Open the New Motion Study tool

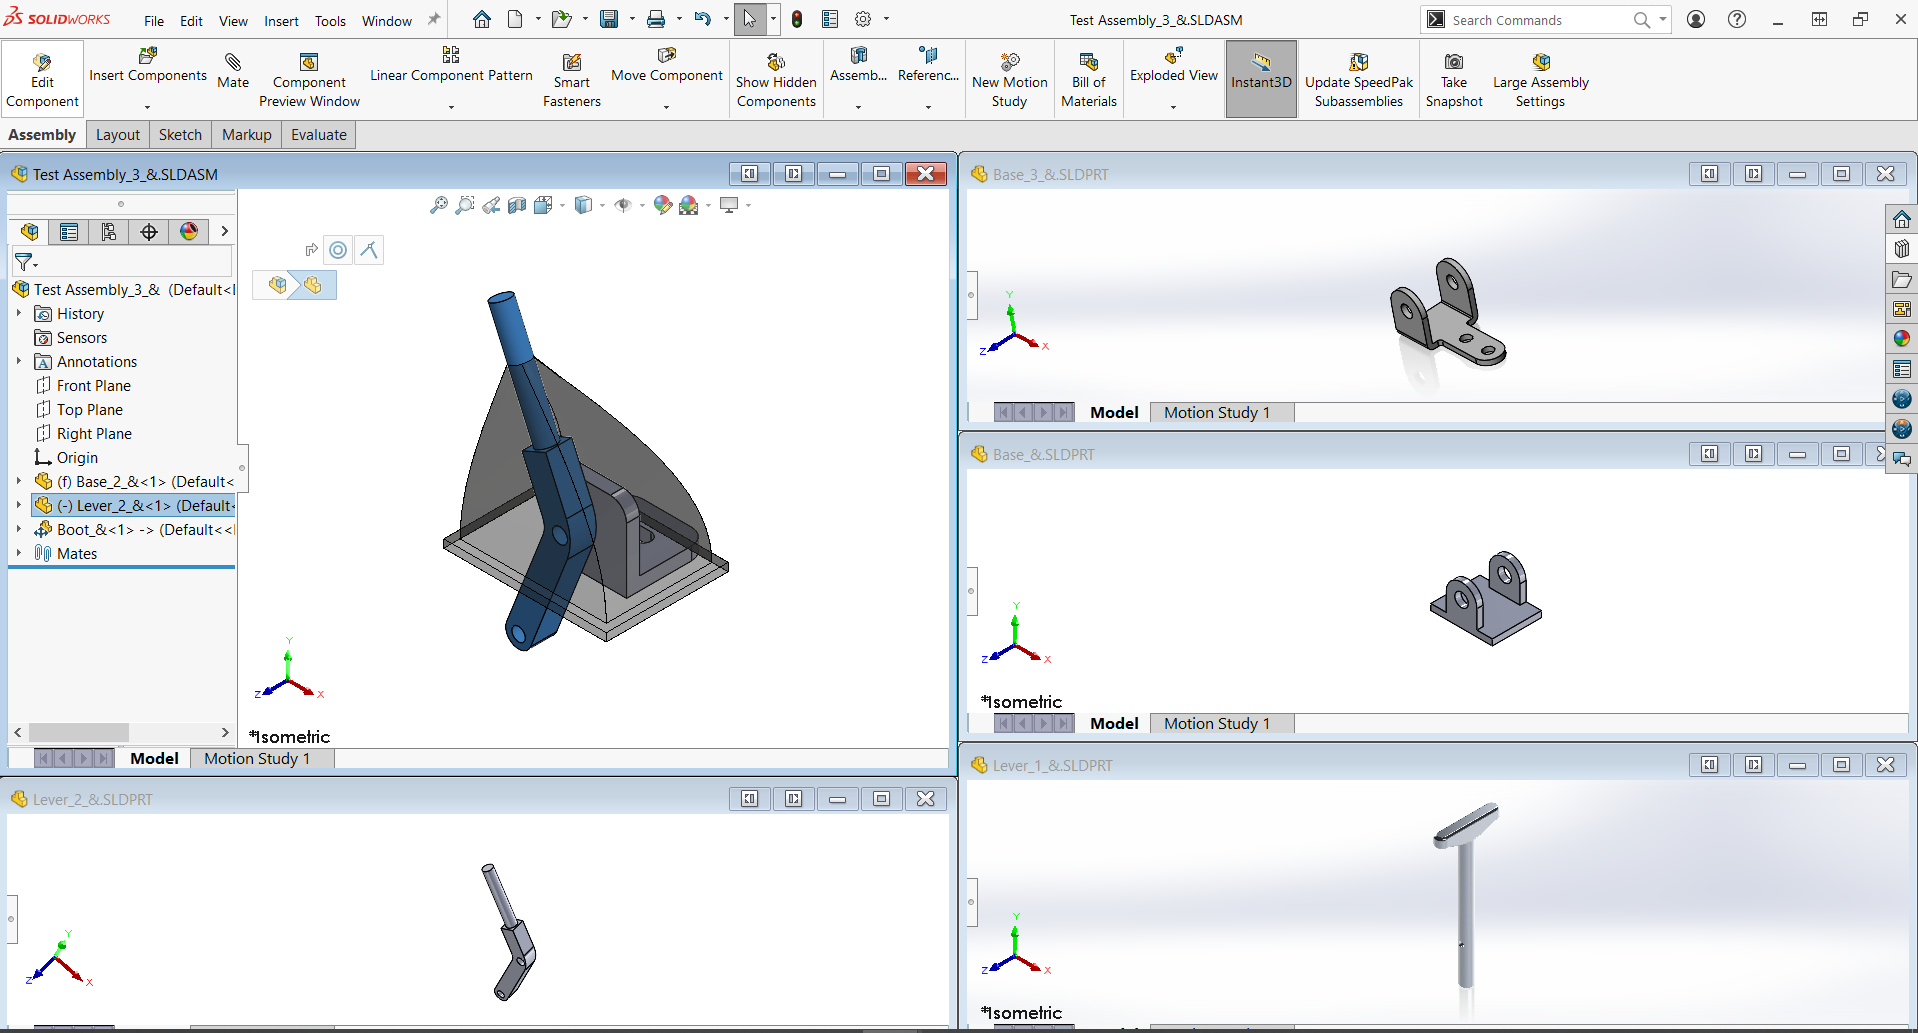1009,63
